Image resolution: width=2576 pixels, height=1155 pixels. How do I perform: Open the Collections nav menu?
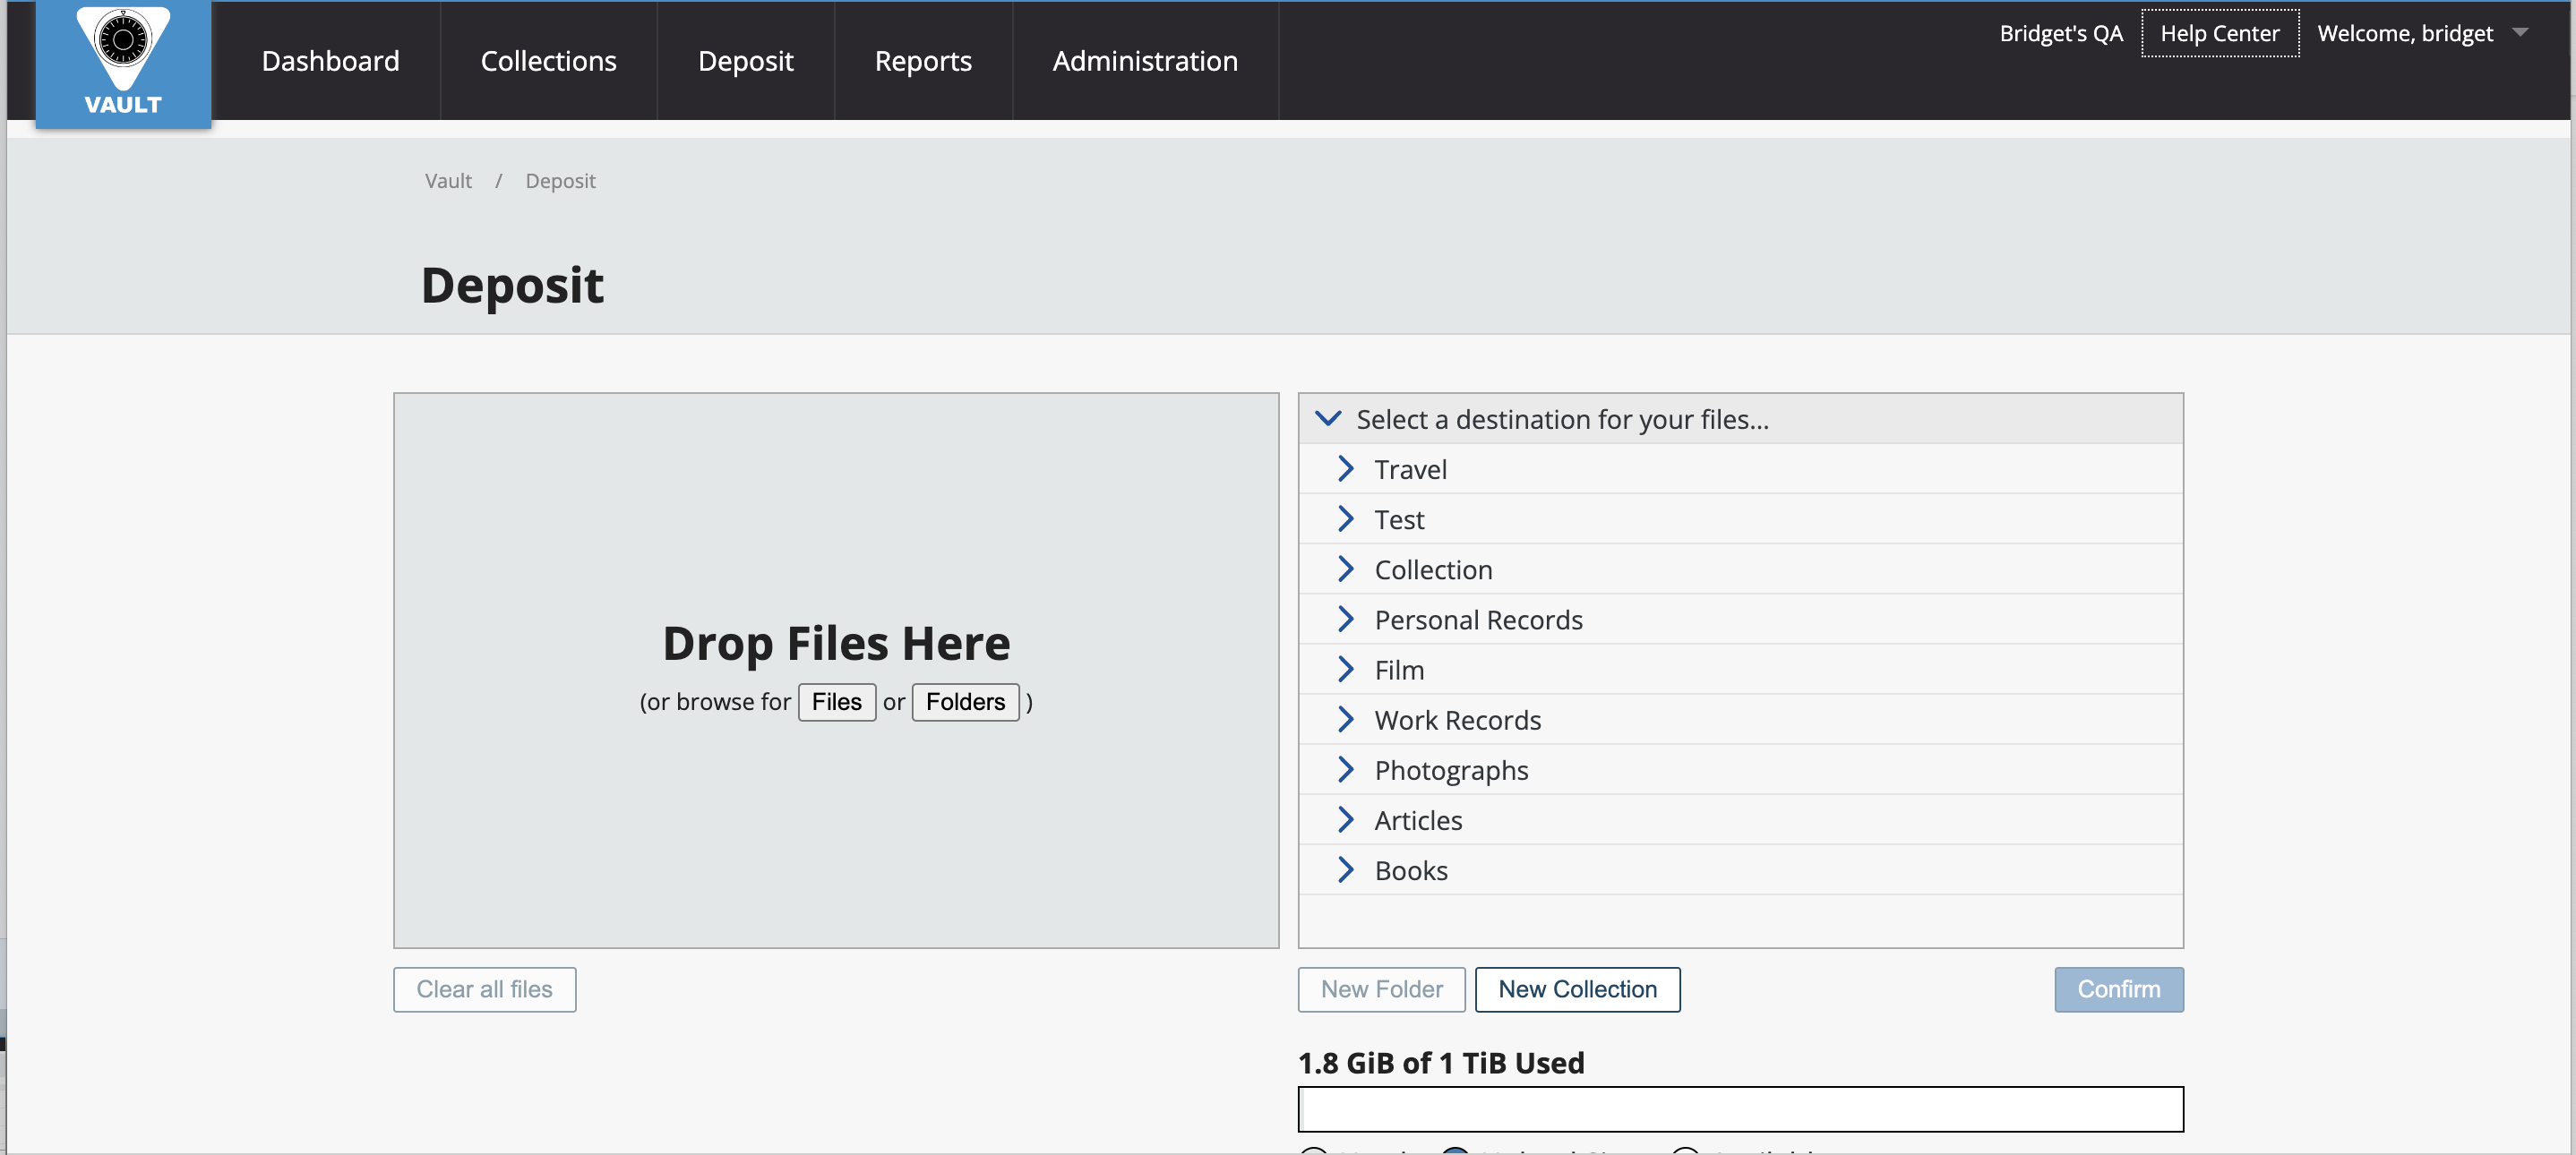(x=548, y=61)
